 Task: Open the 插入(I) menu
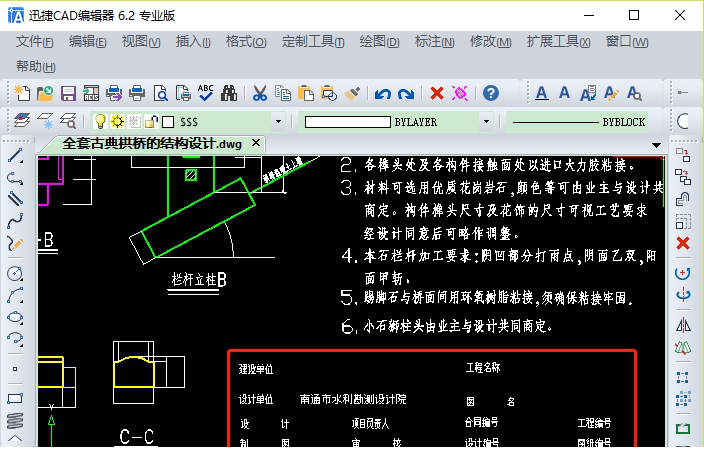pyautogui.click(x=193, y=42)
